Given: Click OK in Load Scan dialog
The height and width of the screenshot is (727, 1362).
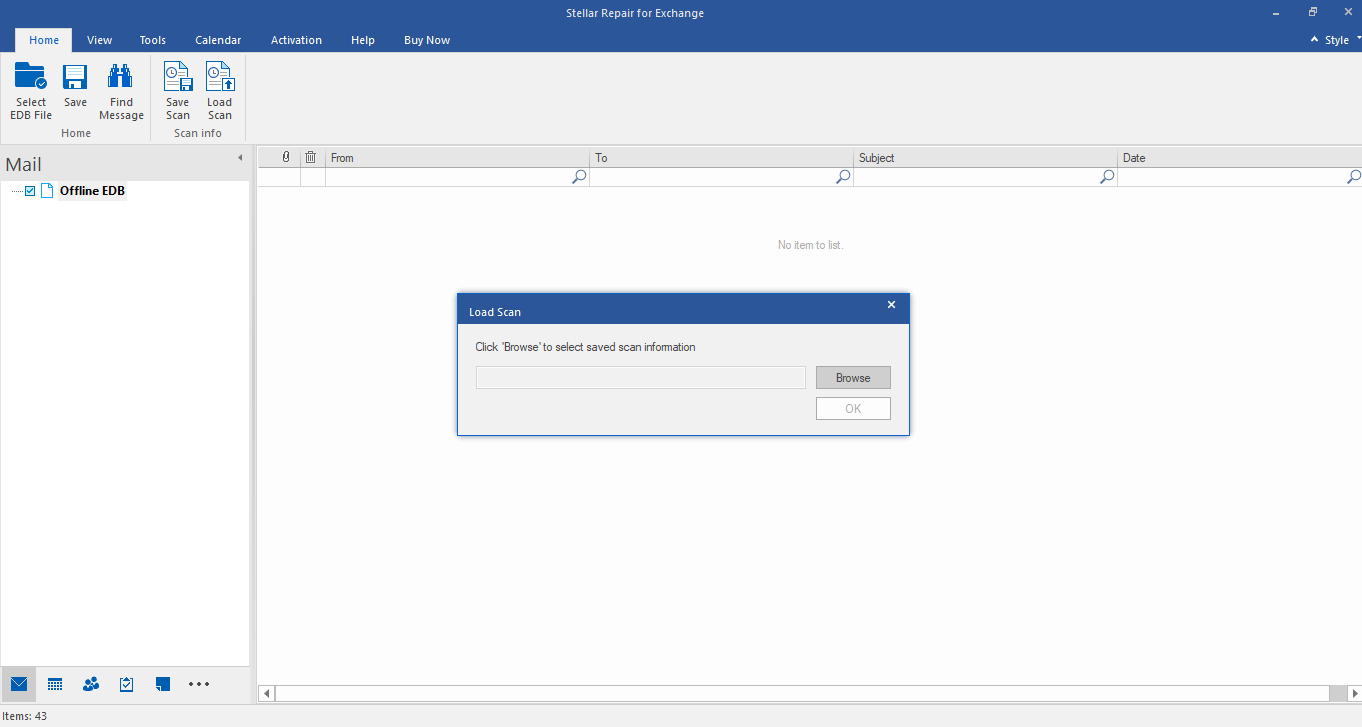Looking at the screenshot, I should tap(853, 408).
